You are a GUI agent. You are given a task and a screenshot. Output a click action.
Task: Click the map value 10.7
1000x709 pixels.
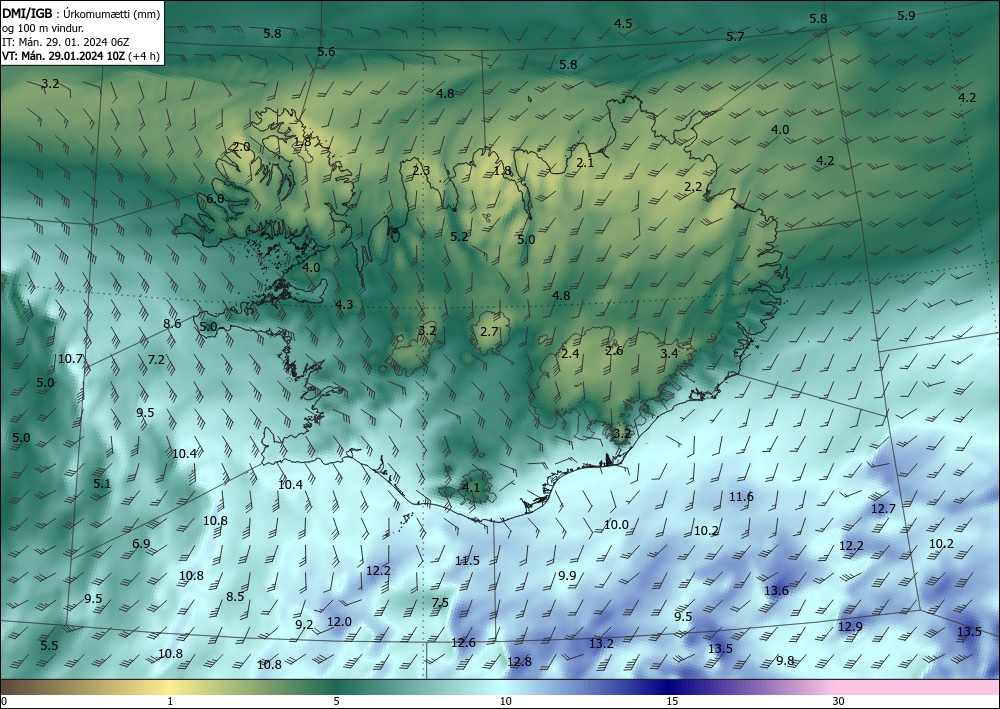[70, 358]
